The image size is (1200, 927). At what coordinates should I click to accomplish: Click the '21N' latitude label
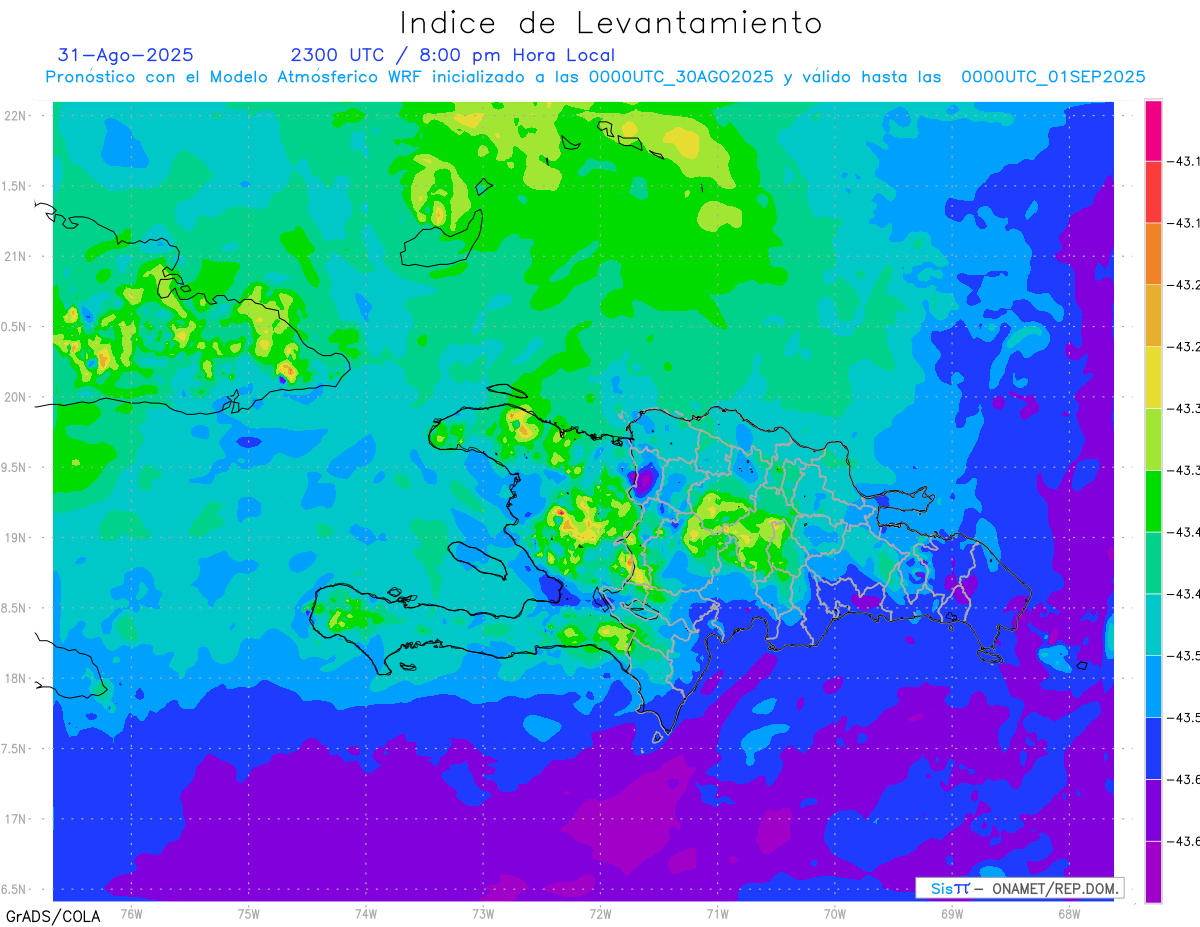(15, 256)
